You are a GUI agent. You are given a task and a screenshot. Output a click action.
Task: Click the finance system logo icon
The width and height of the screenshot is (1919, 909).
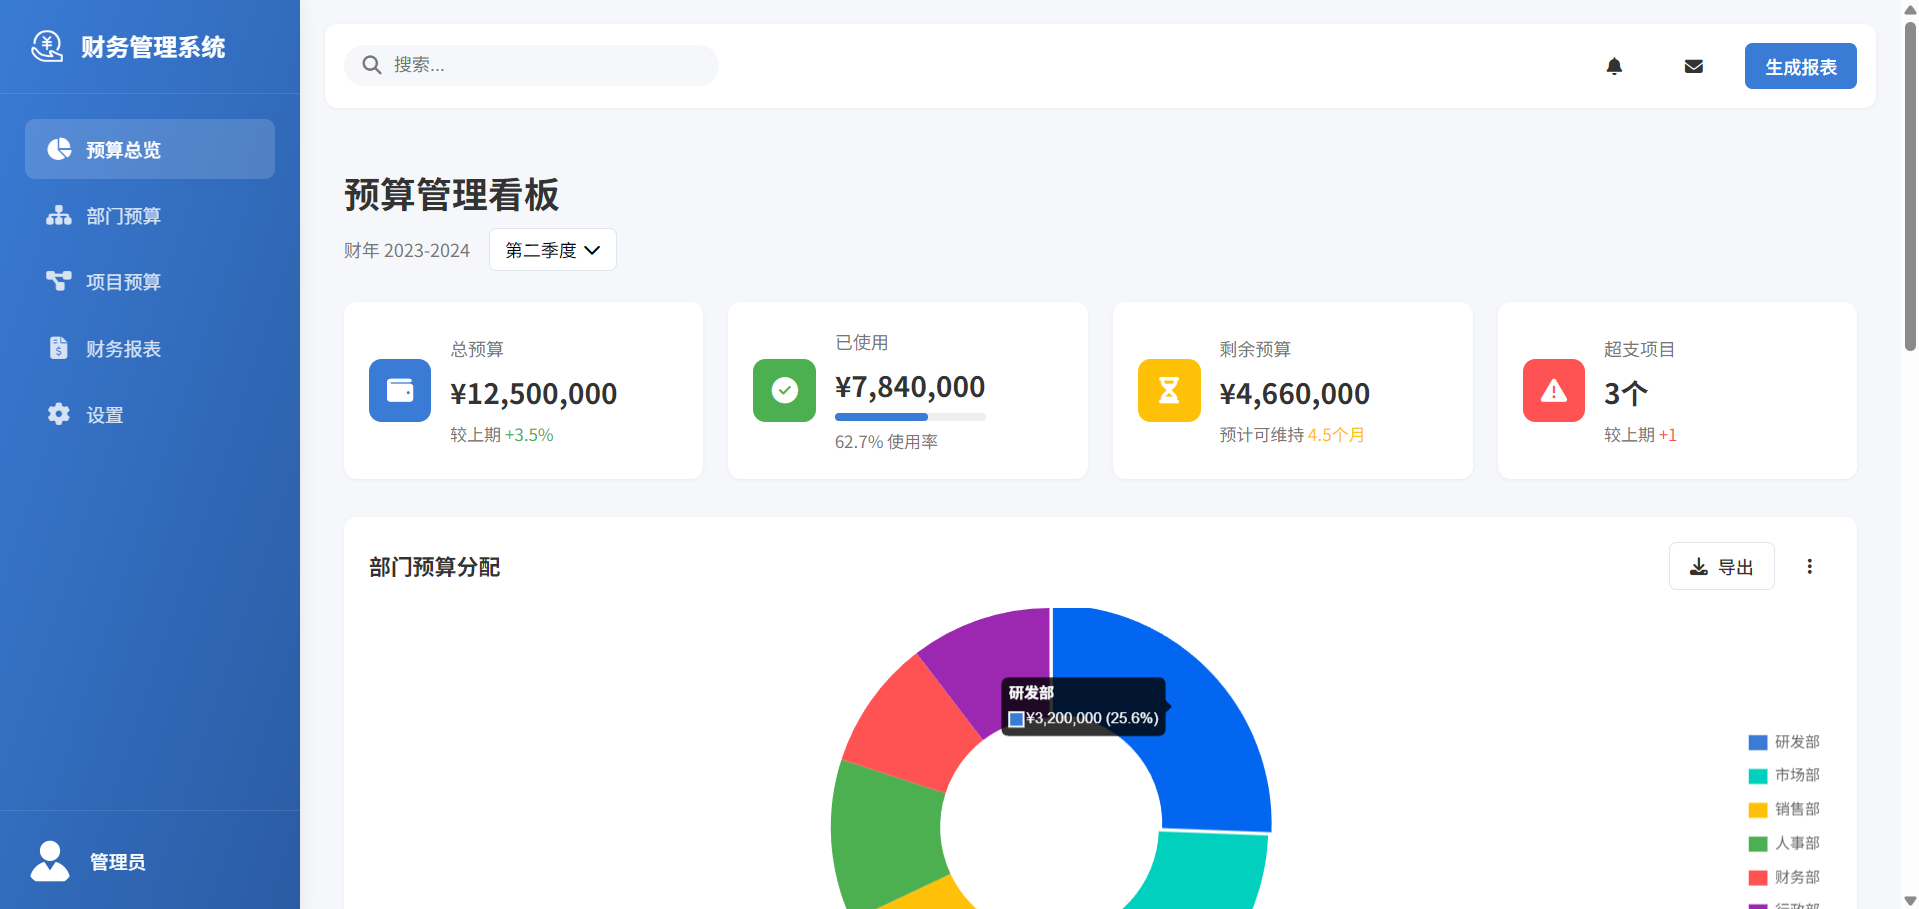(47, 46)
